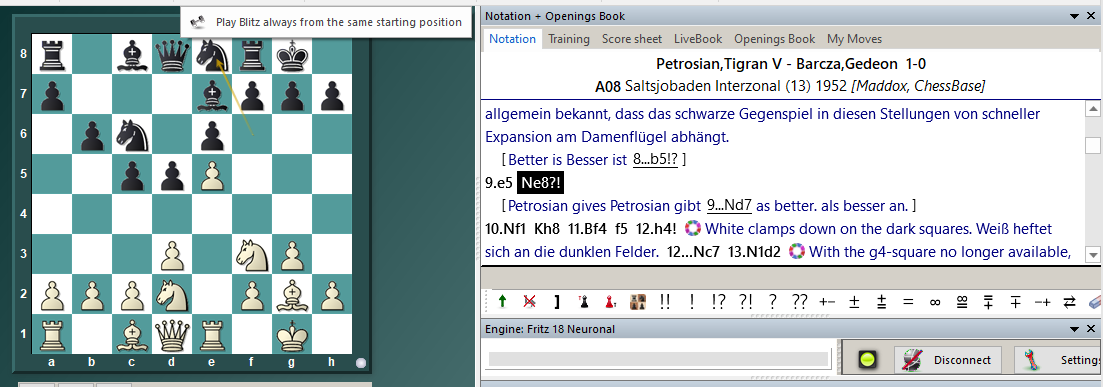
Task: Open engine Settings
Action: (1059, 360)
